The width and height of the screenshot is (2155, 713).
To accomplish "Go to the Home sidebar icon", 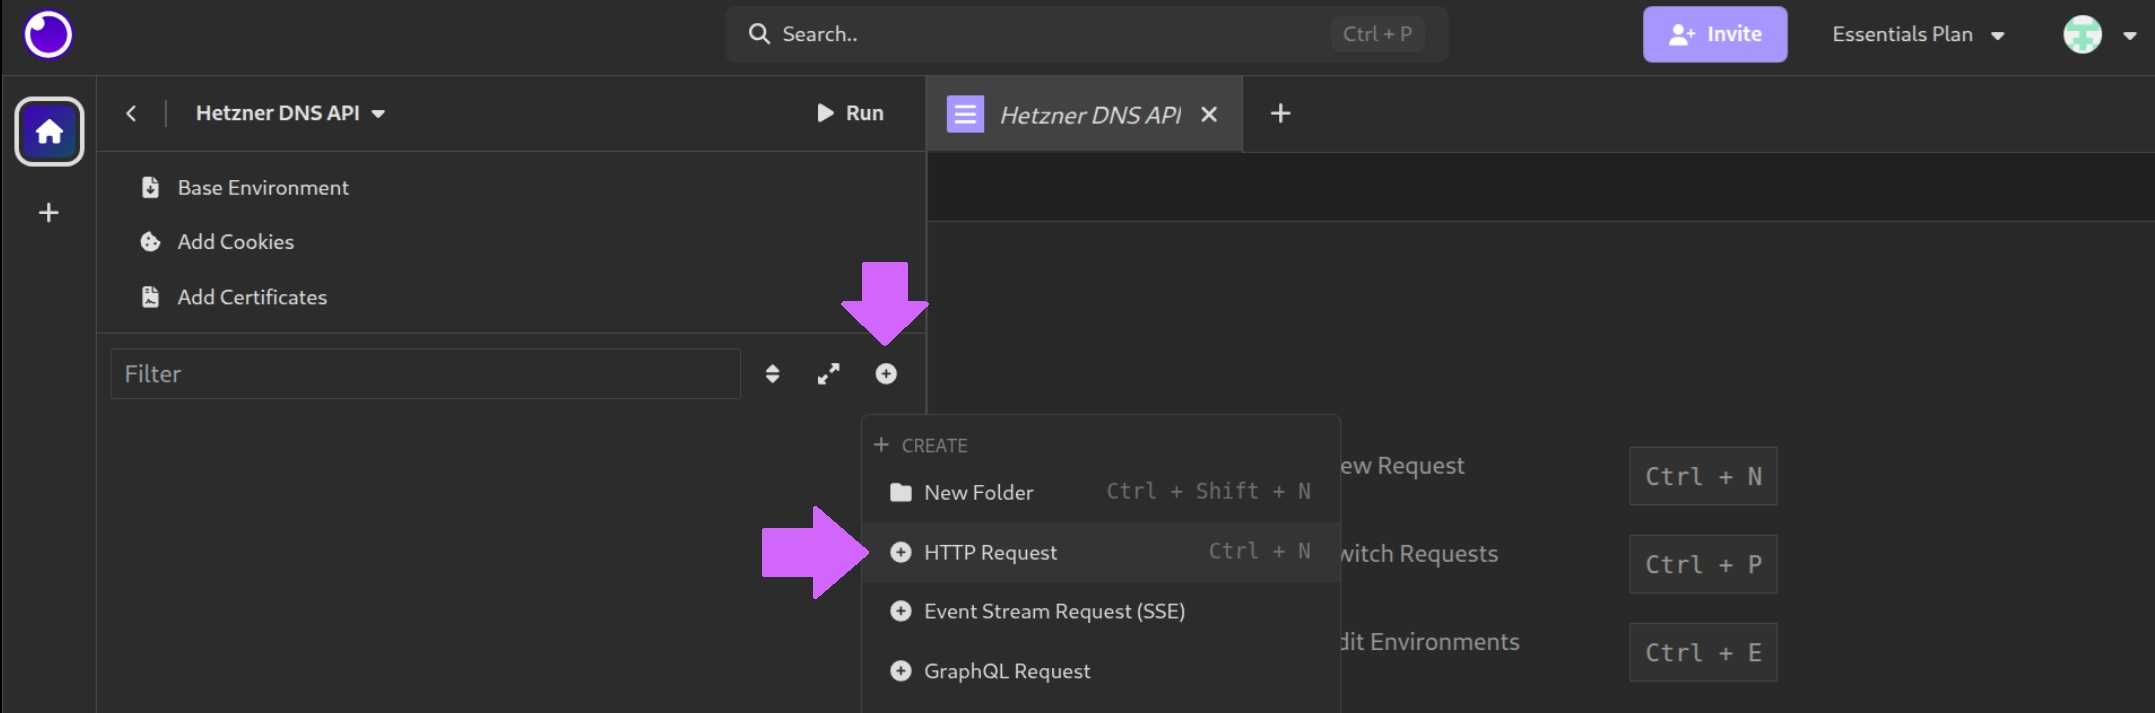I will [x=49, y=131].
